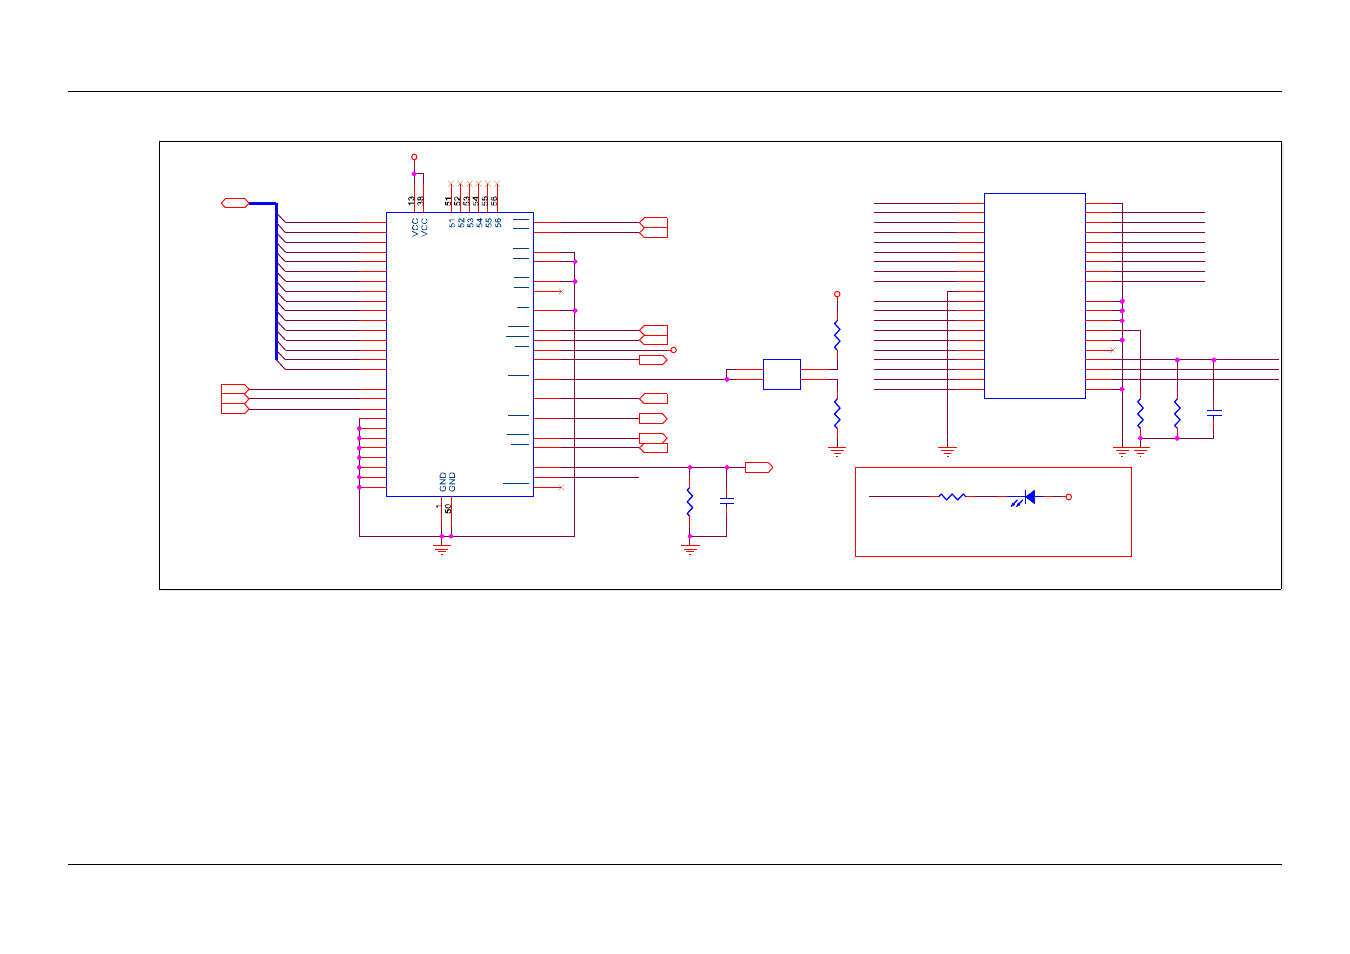The height and width of the screenshot is (954, 1350).
Task: Select the power terminal at the LED anode
Action: click(1068, 497)
